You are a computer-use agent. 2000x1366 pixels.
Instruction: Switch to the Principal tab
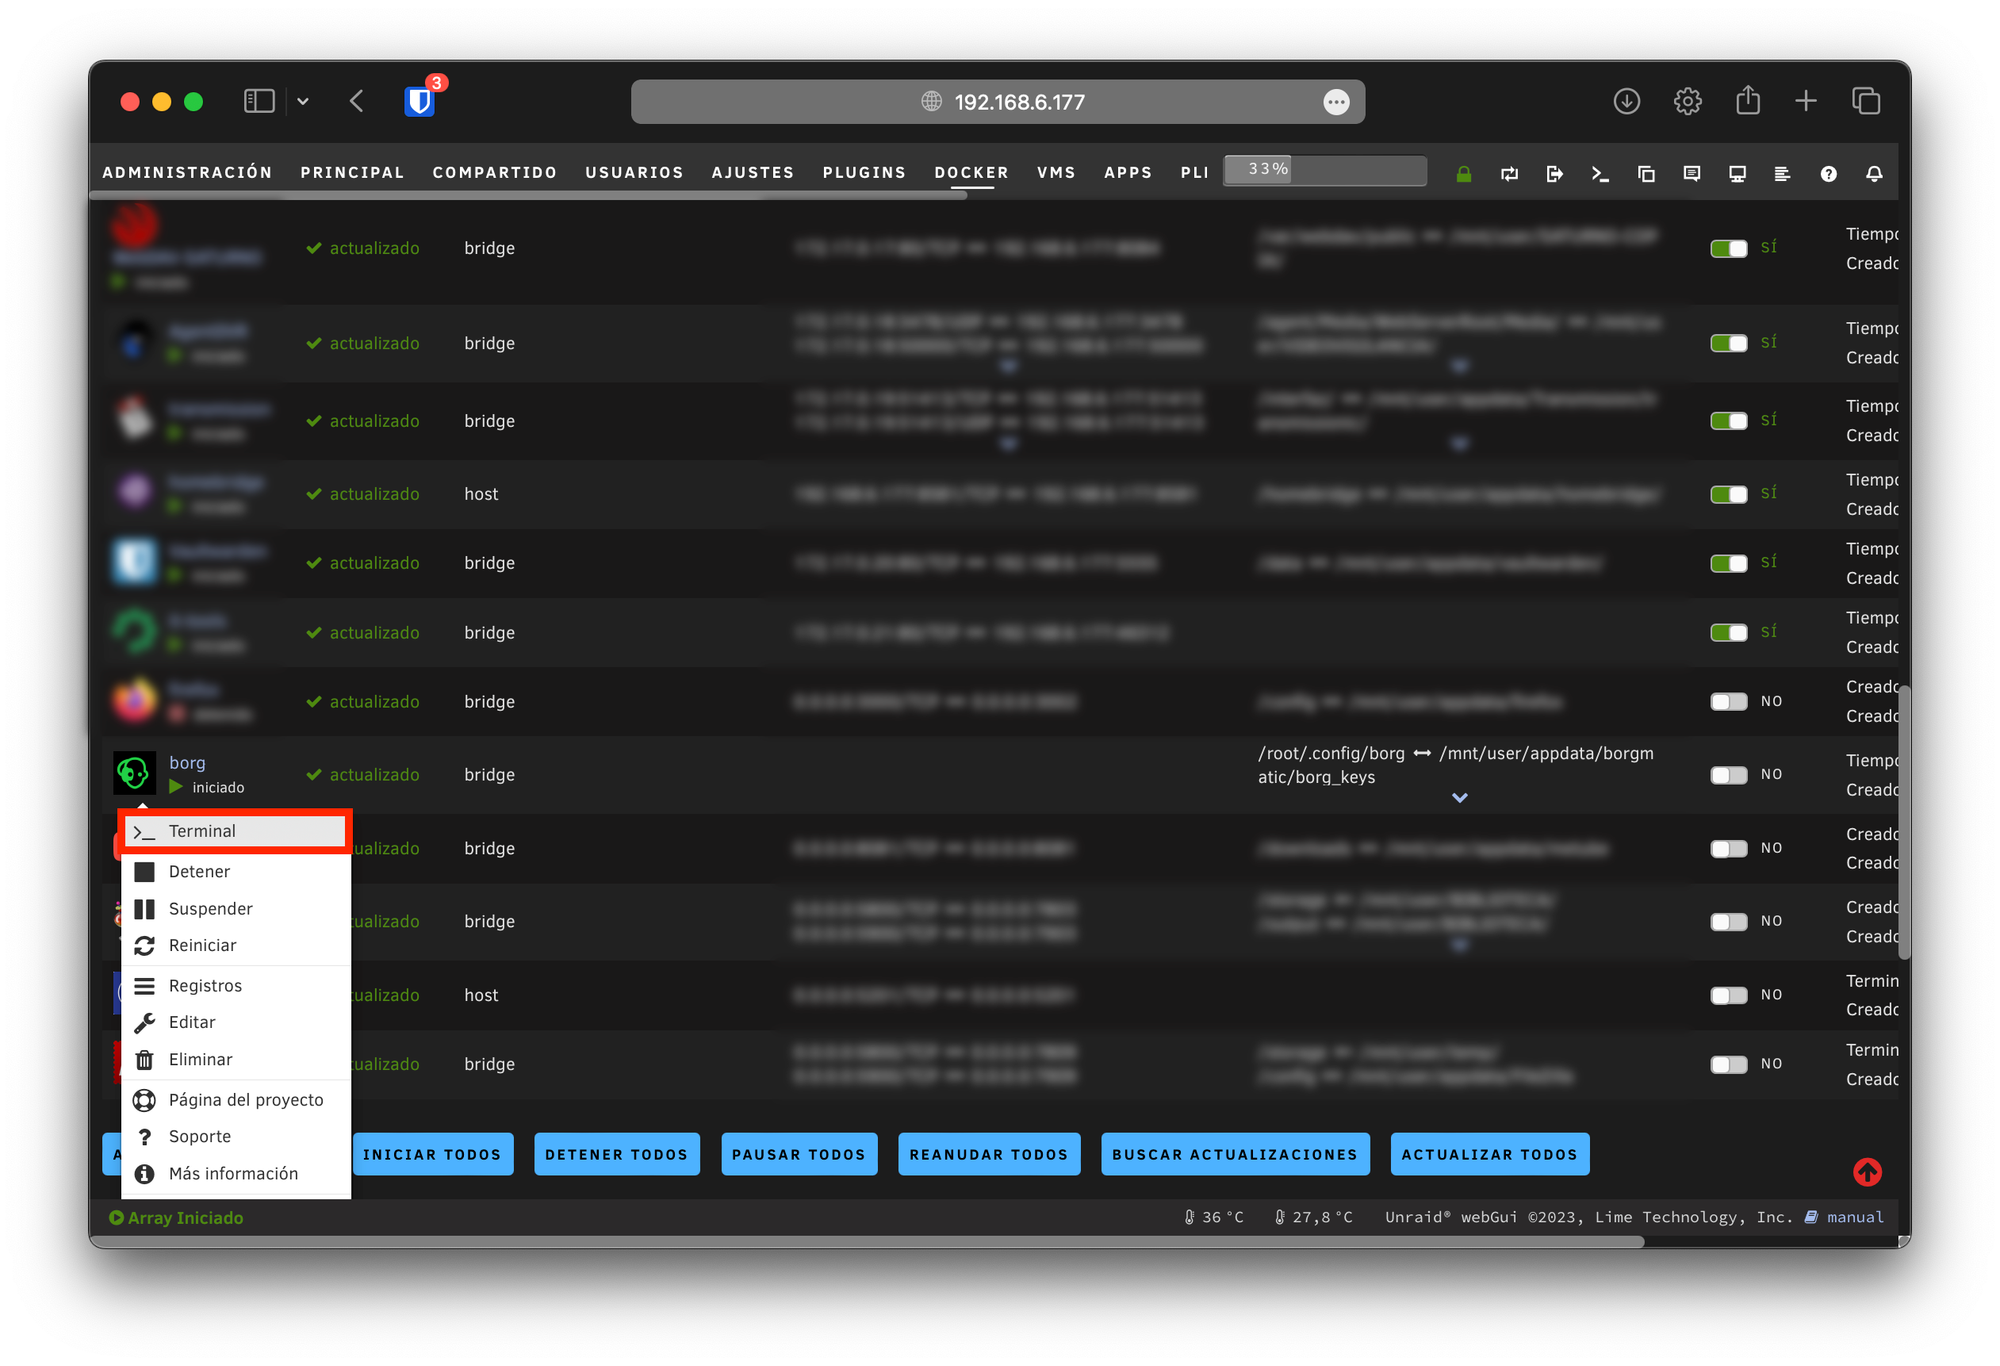coord(352,172)
